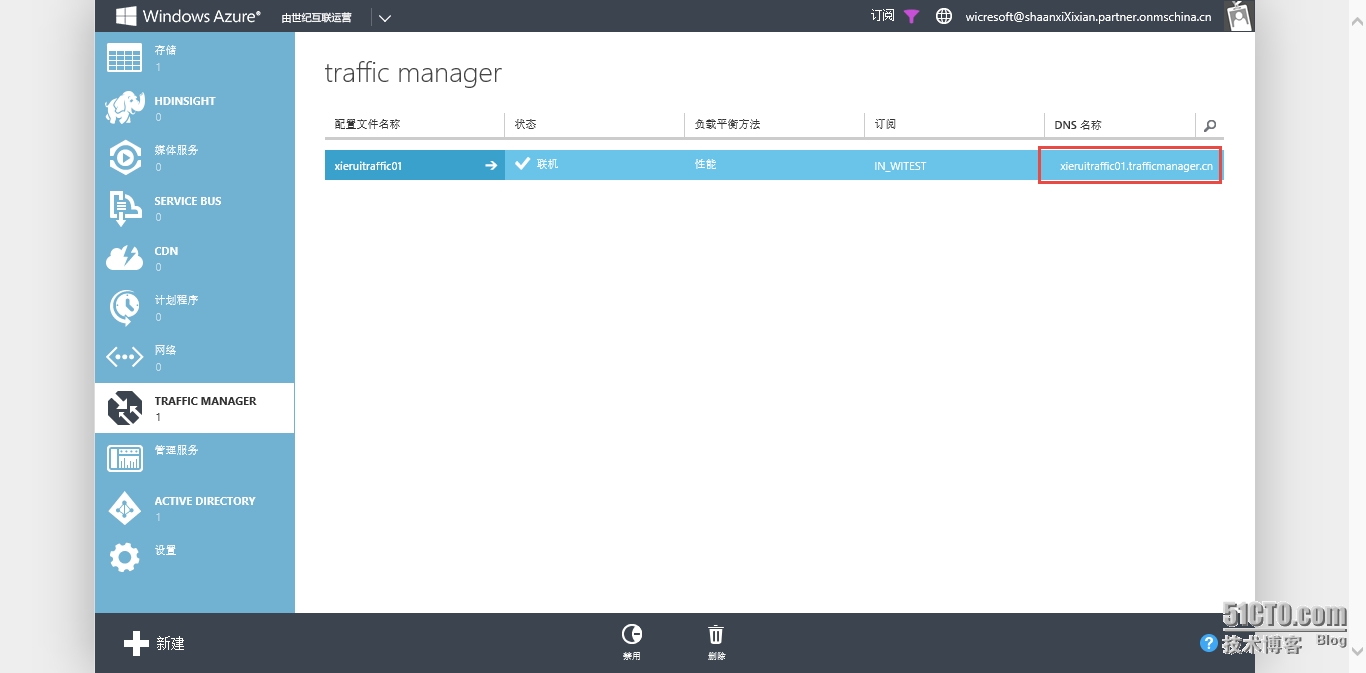Select the xieruitraffic01 profile name cell

click(x=415, y=165)
